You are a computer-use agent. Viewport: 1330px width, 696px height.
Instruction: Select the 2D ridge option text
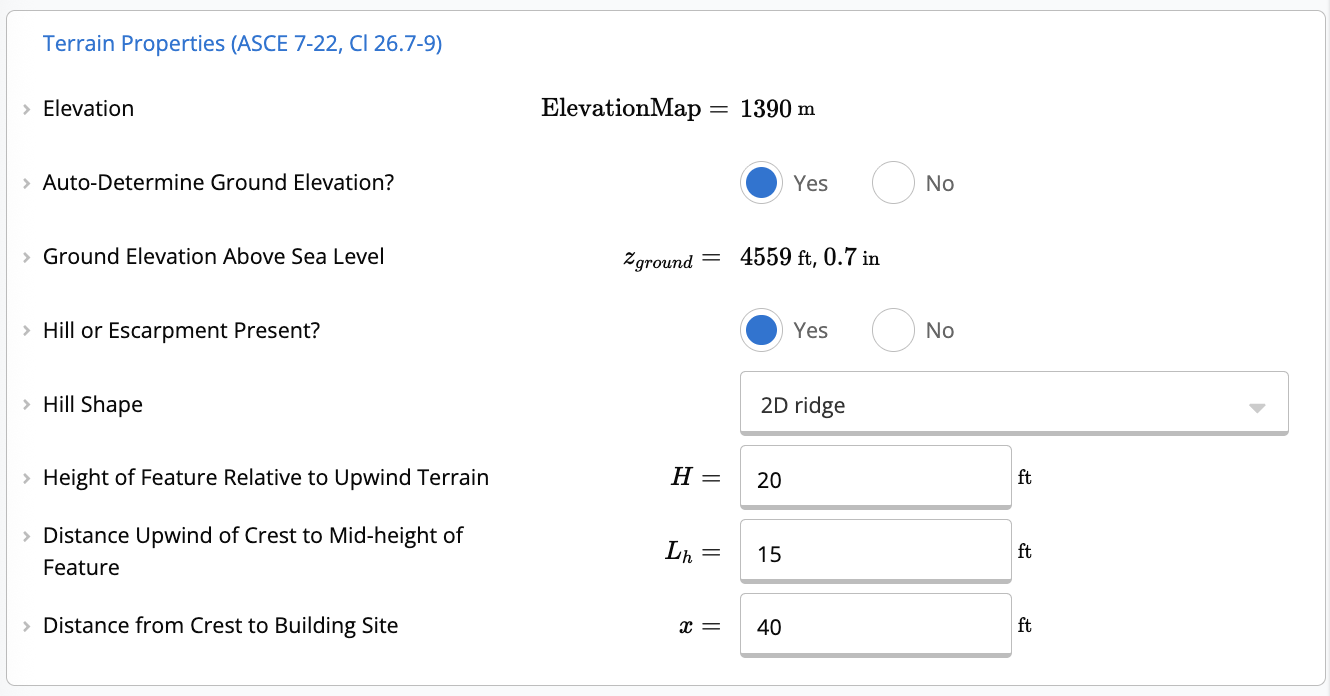(x=801, y=405)
